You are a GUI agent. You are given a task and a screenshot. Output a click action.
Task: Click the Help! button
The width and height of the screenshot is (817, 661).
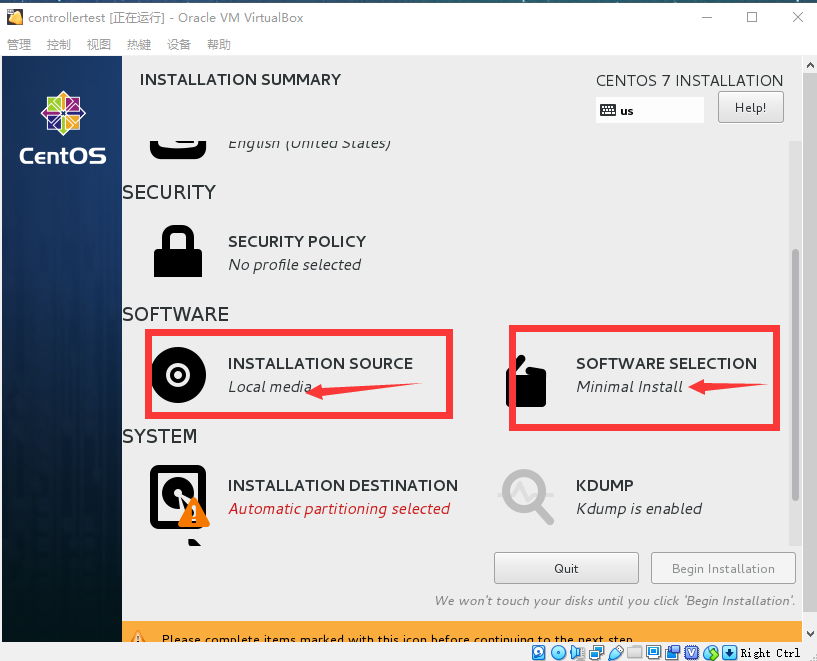coord(750,107)
